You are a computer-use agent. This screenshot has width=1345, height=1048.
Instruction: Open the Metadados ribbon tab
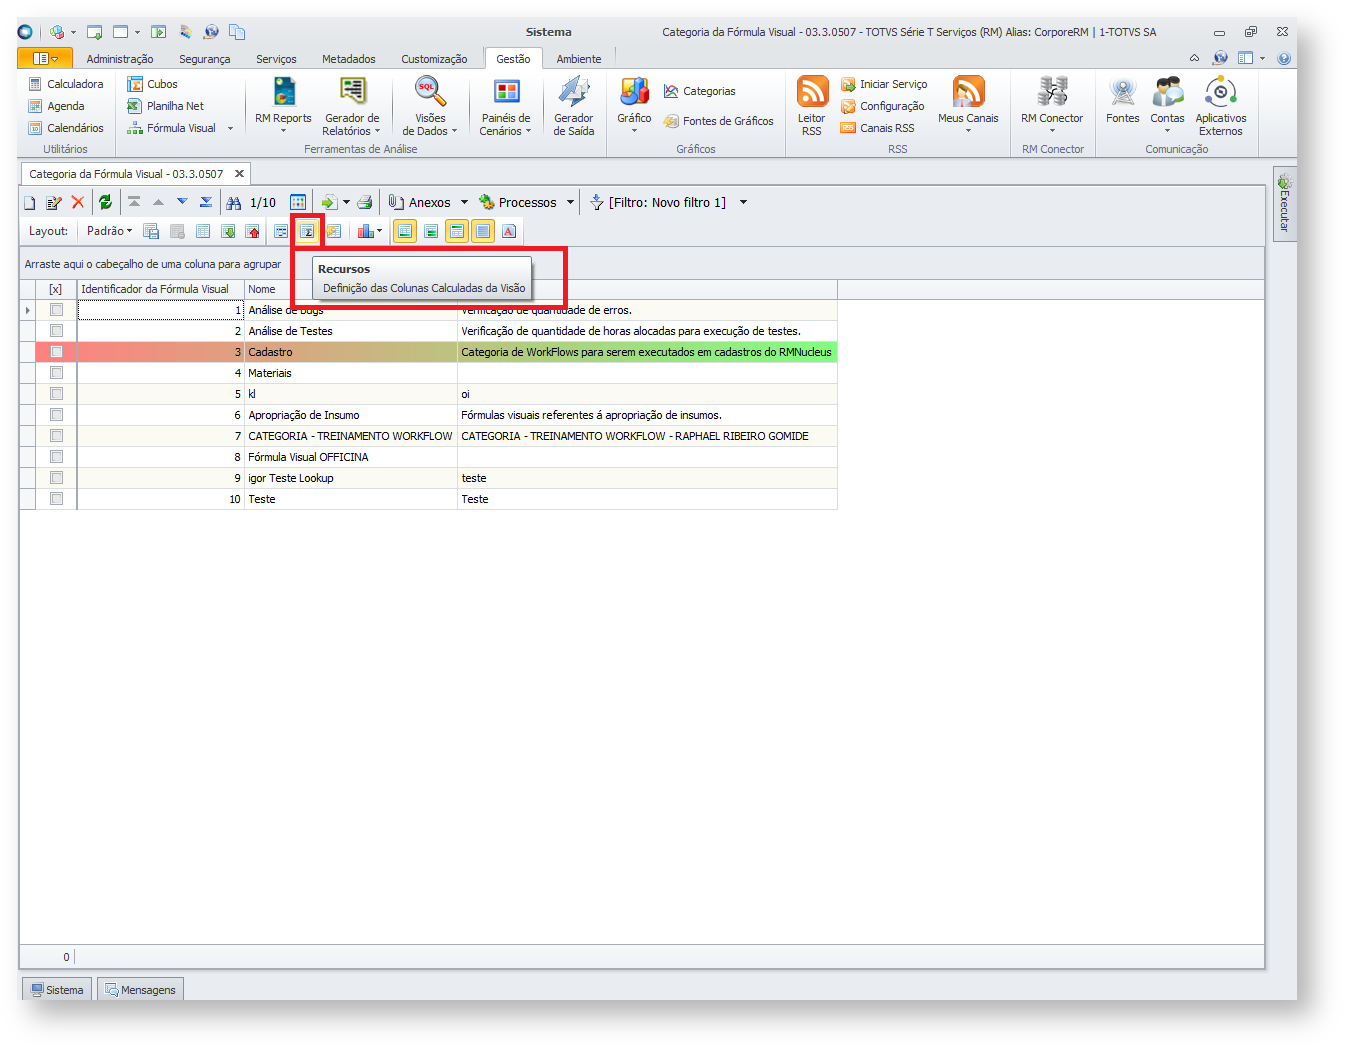tap(349, 59)
